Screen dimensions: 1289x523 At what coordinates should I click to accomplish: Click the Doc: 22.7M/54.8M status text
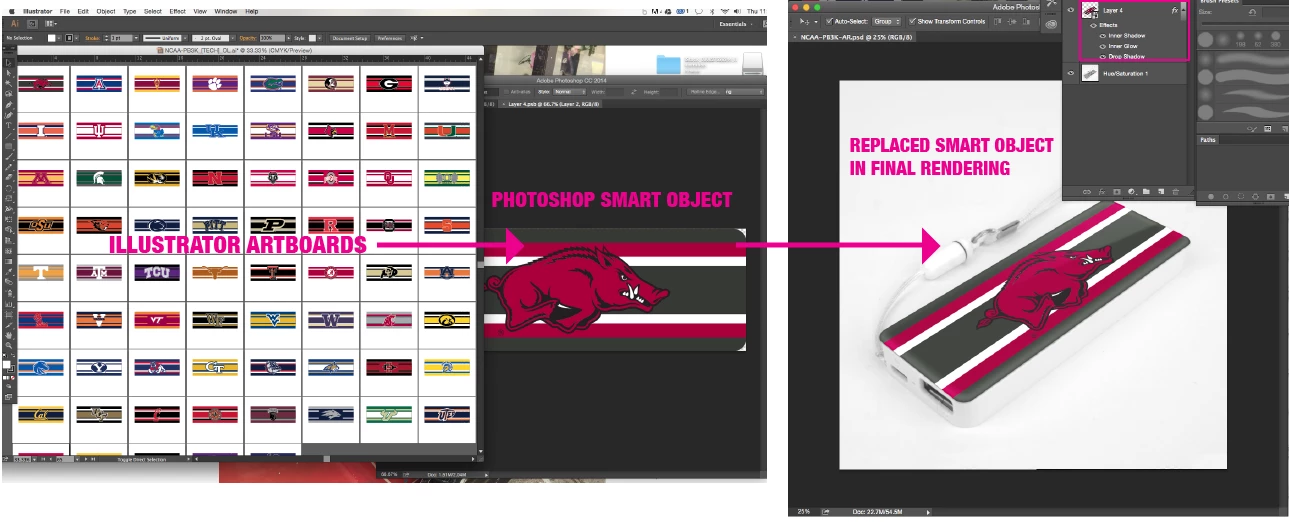coord(877,511)
